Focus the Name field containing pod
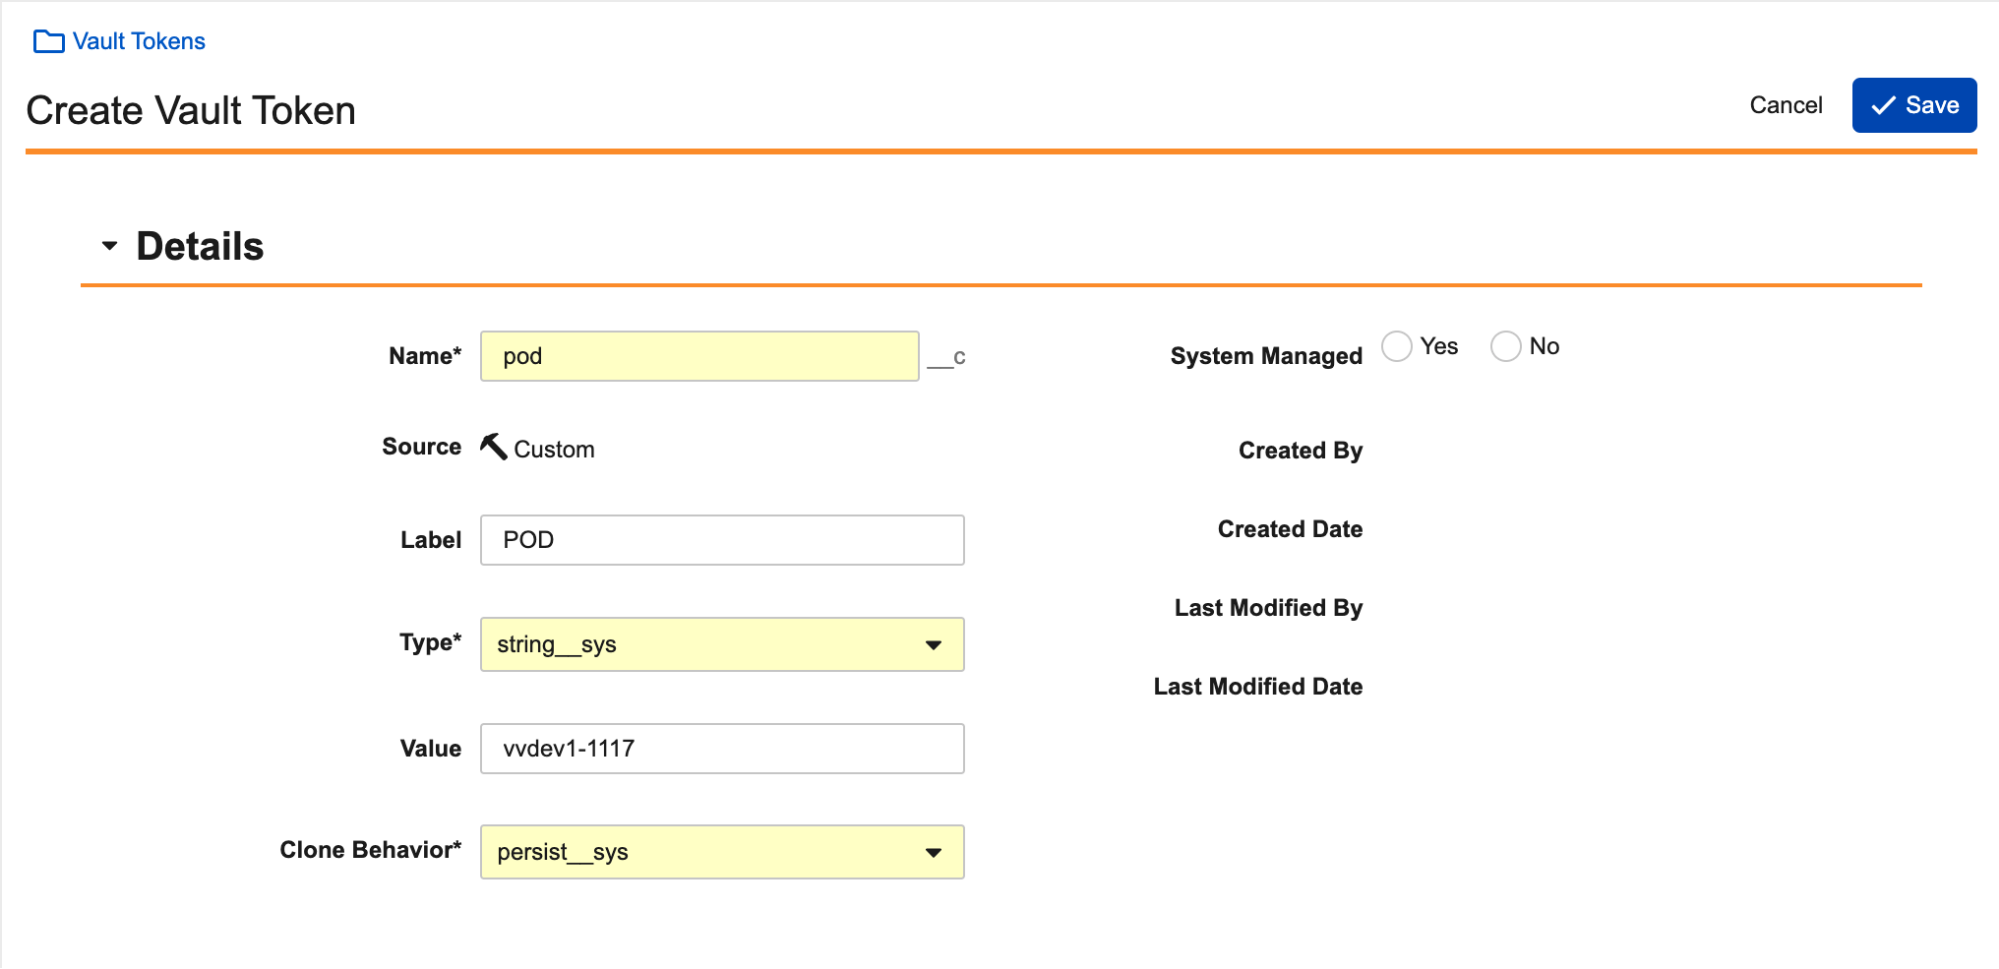Image resolution: width=1999 pixels, height=969 pixels. point(698,356)
